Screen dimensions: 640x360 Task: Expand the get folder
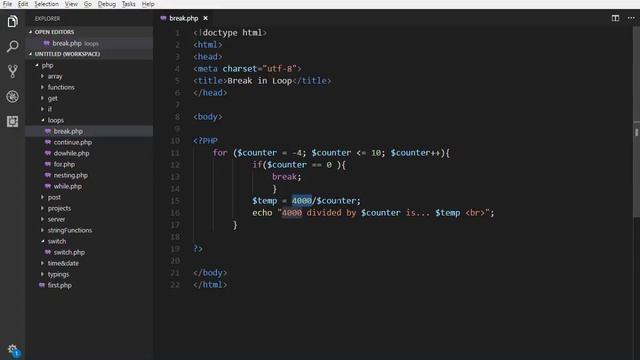point(42,98)
